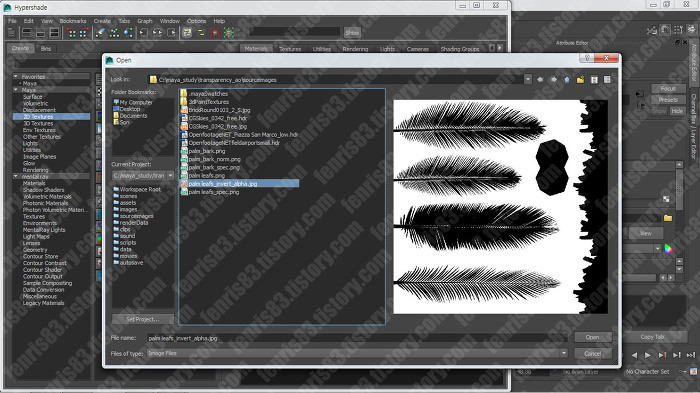Image resolution: width=700 pixels, height=393 pixels.
Task: Open the 3dPaintTextures folder
Action: point(208,102)
